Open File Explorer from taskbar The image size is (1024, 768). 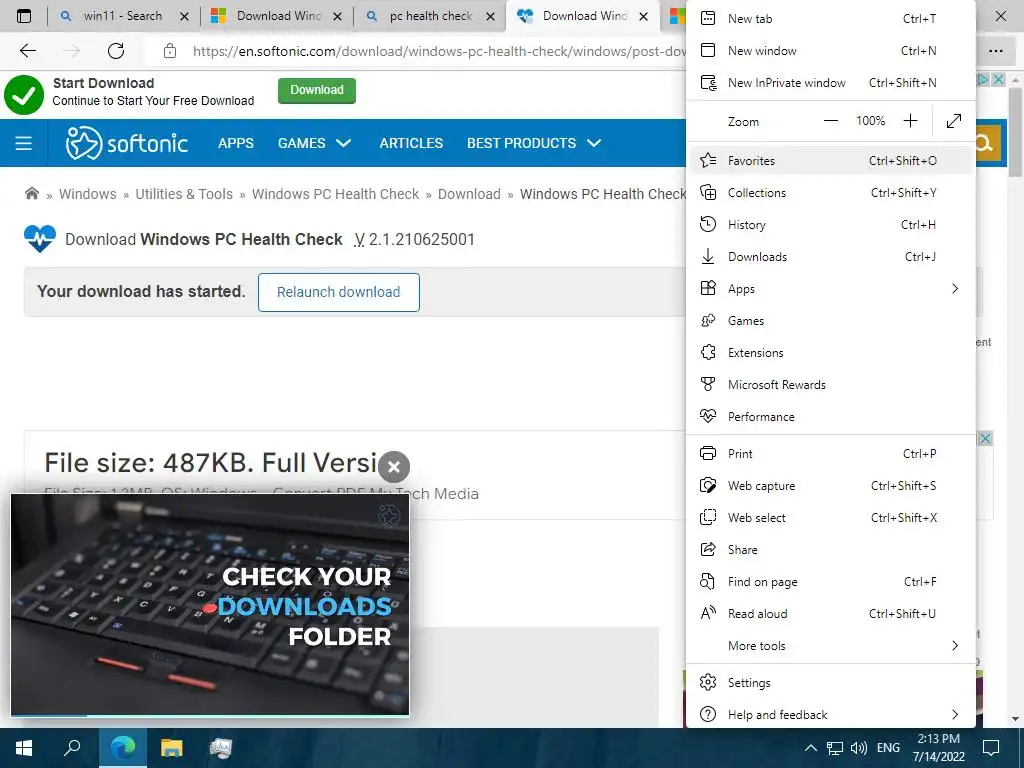pos(172,748)
